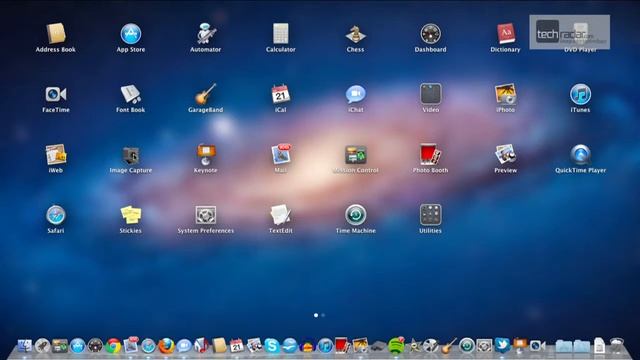The height and width of the screenshot is (360, 640).
Task: Open Spotify from the dock
Action: pyautogui.click(x=396, y=345)
